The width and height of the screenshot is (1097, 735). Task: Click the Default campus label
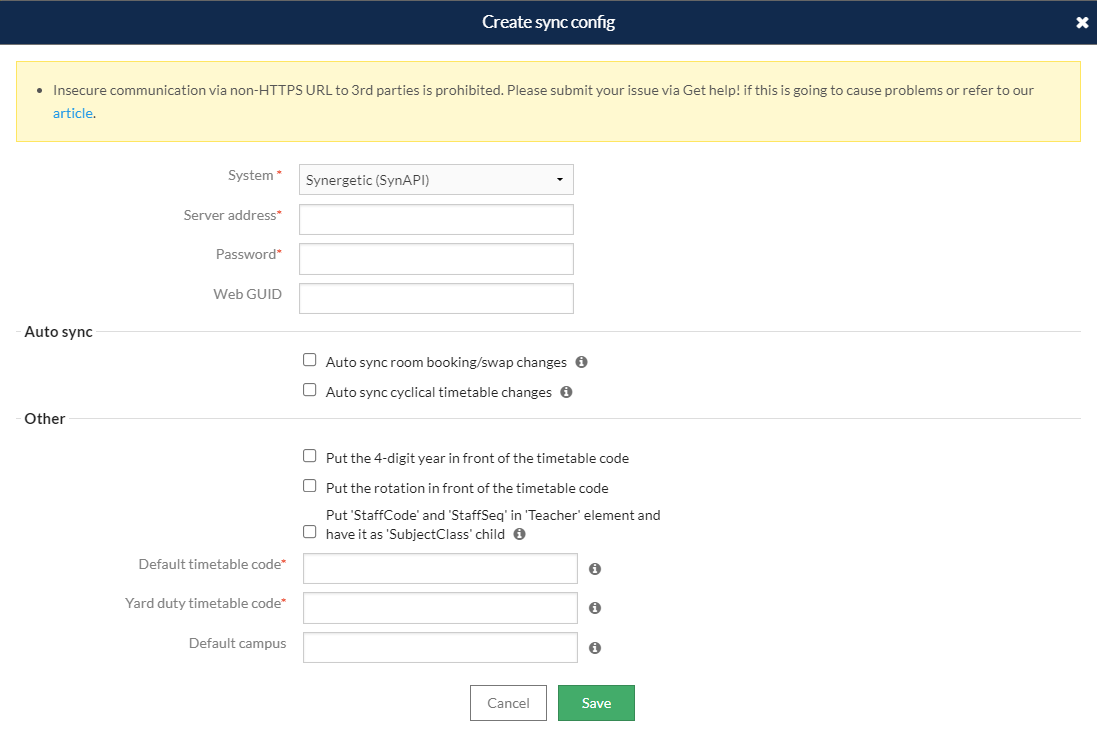tap(237, 643)
